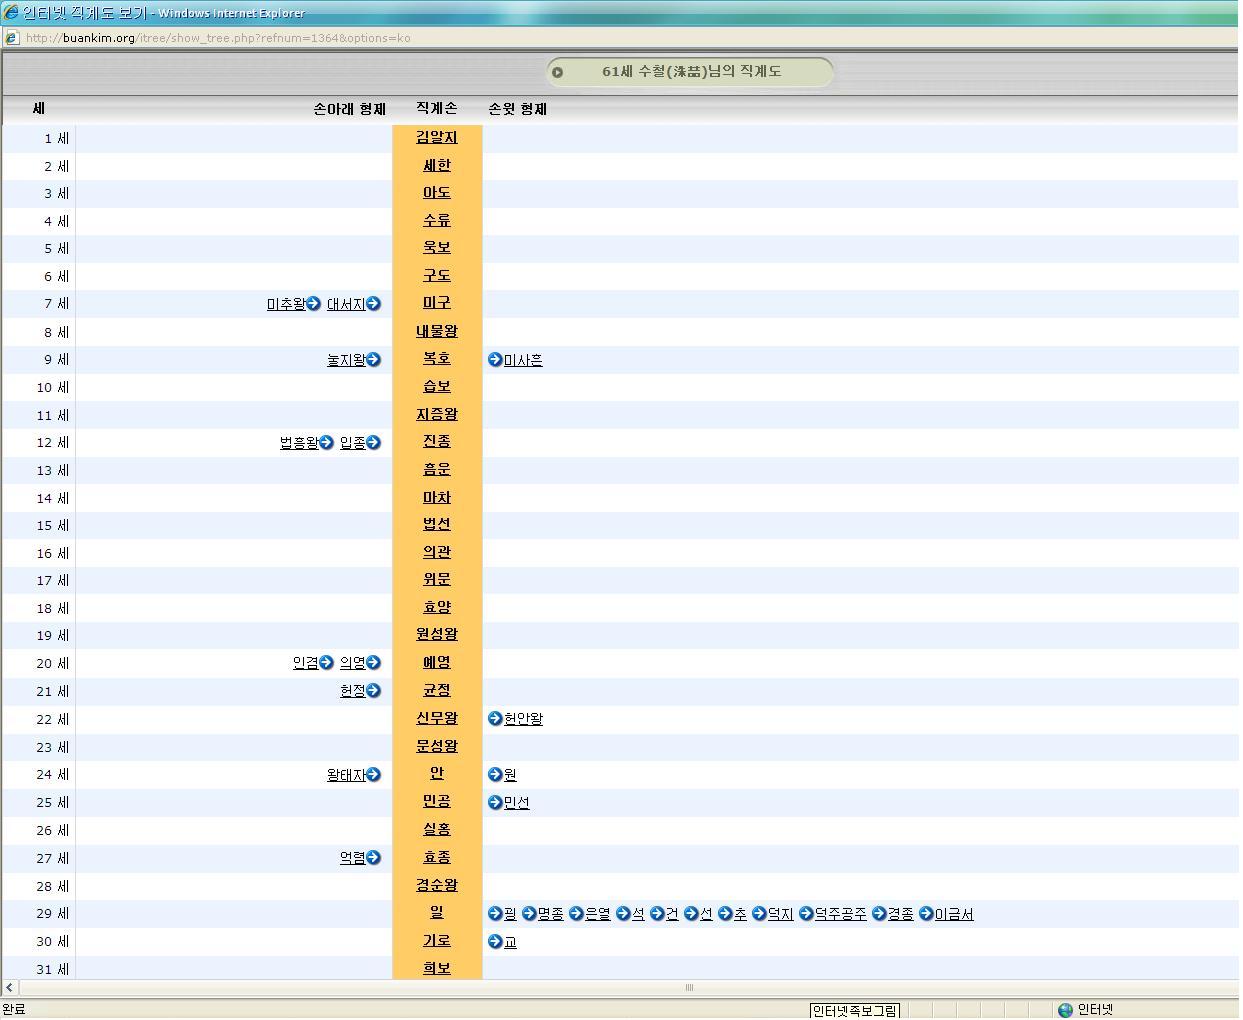Screen dimensions: 1243x1020
Task: Open the 교 link in generation 30
Action: (510, 942)
